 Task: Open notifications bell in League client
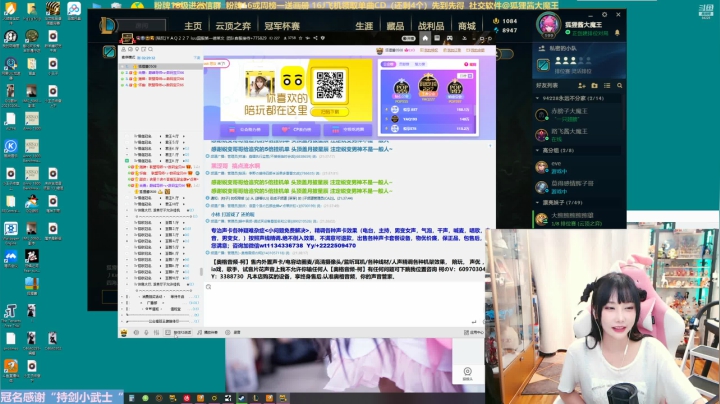(617, 33)
